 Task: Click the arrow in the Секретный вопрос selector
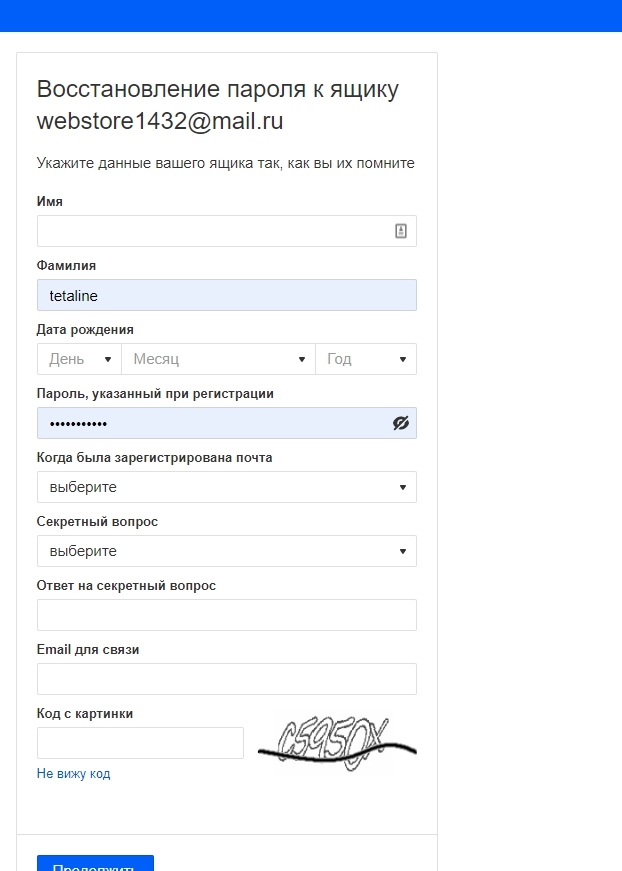point(403,552)
